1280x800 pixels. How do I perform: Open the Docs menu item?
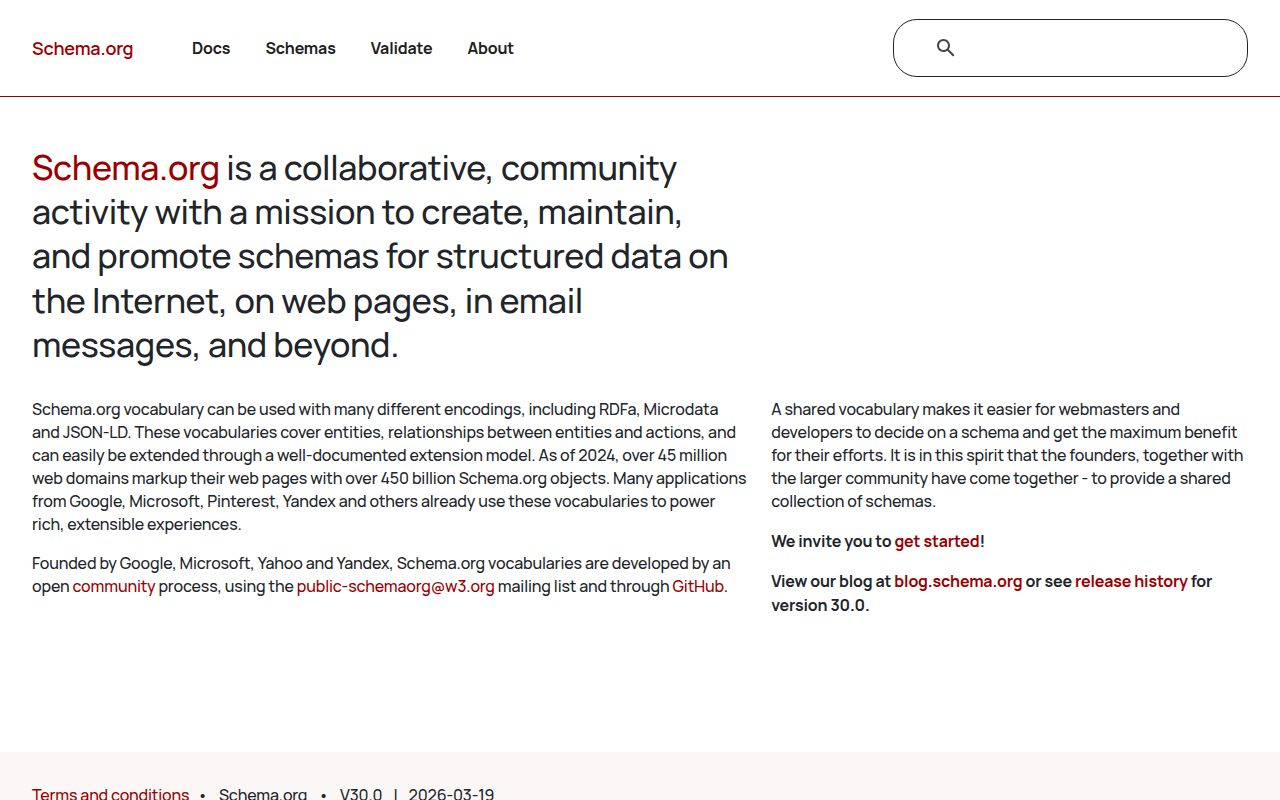(211, 48)
